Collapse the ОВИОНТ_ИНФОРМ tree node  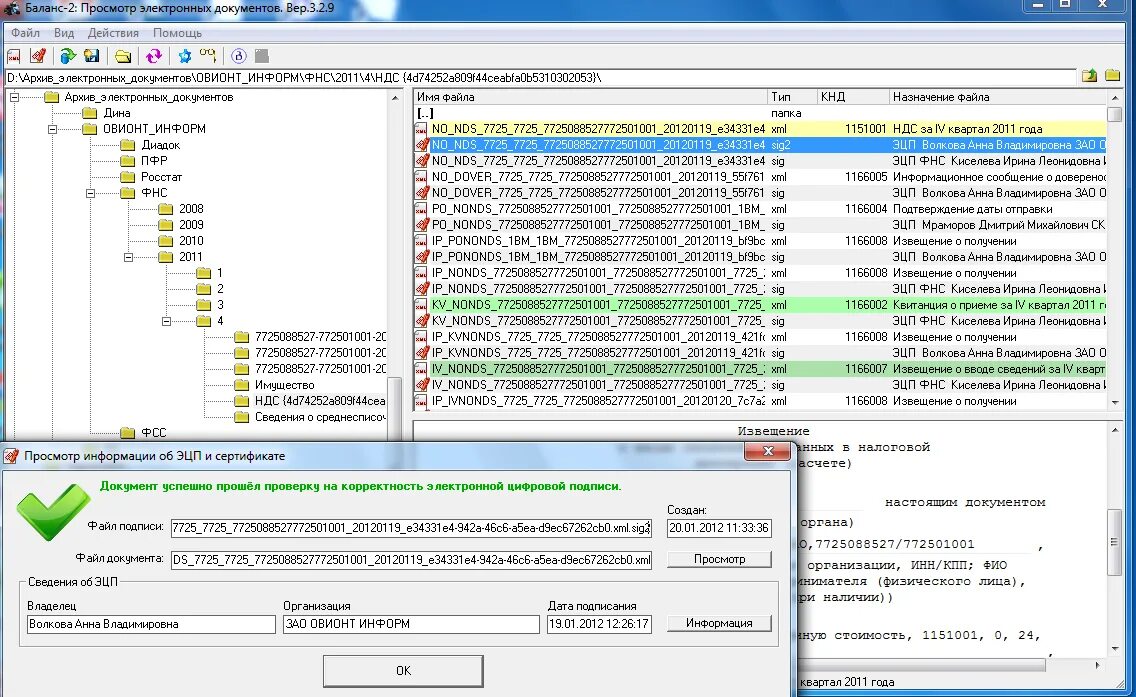tap(52, 129)
